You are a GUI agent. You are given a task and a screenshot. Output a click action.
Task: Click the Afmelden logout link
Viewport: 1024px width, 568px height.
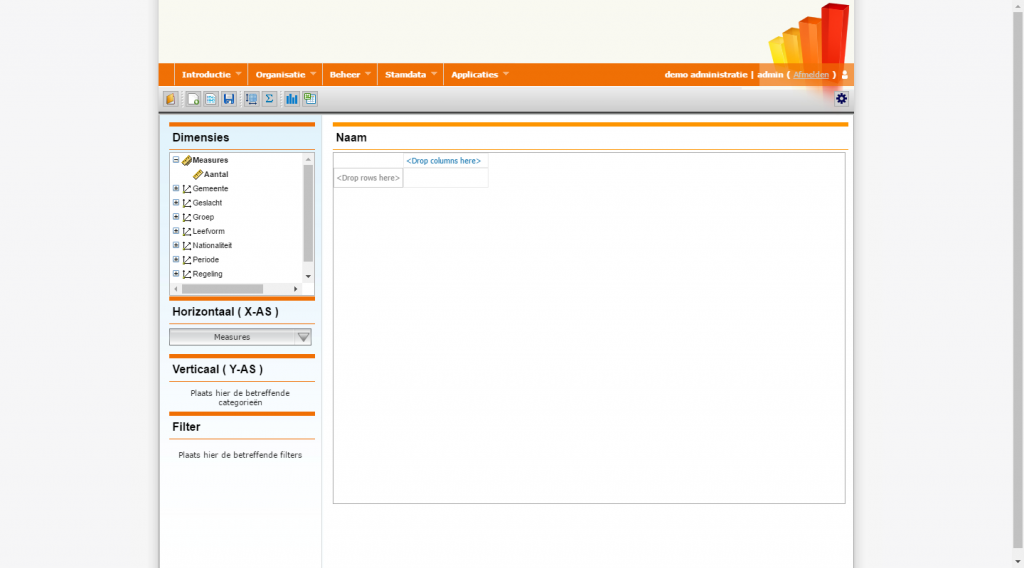pyautogui.click(x=811, y=75)
